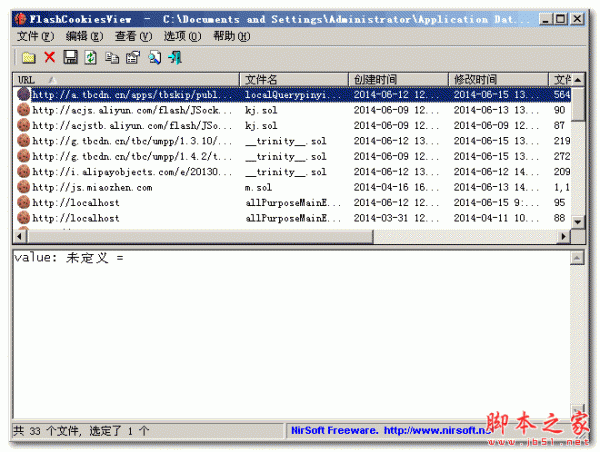Open the NirSoft Freeware website link
The width and height of the screenshot is (600, 452).
(x=391, y=431)
